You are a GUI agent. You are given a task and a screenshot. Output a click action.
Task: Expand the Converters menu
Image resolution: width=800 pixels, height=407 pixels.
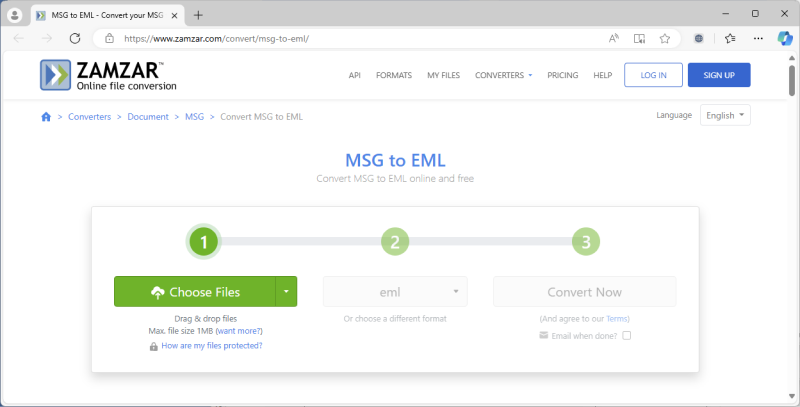(x=504, y=75)
